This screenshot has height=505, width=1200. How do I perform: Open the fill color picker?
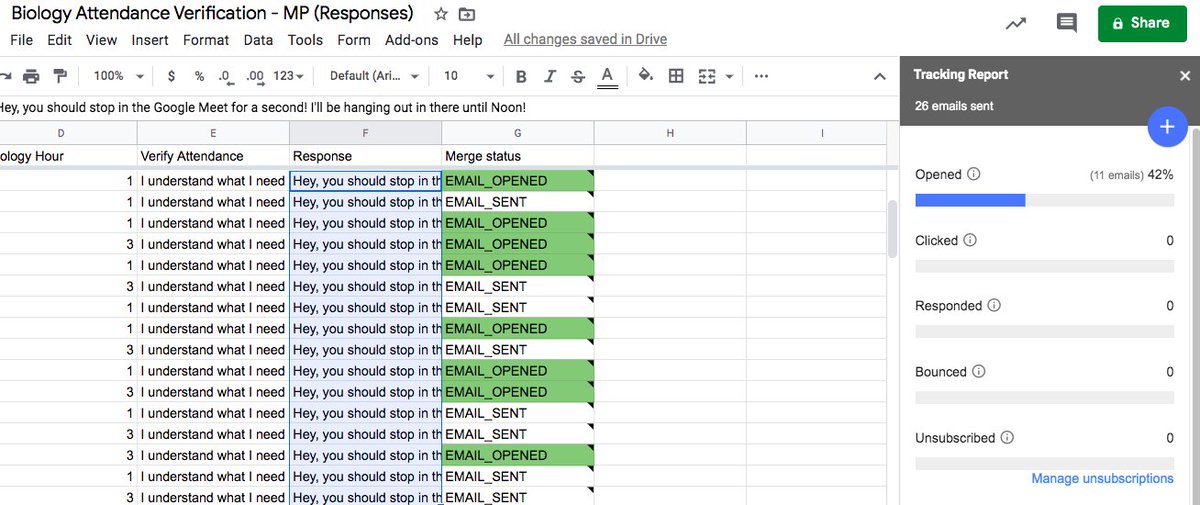[x=646, y=76]
